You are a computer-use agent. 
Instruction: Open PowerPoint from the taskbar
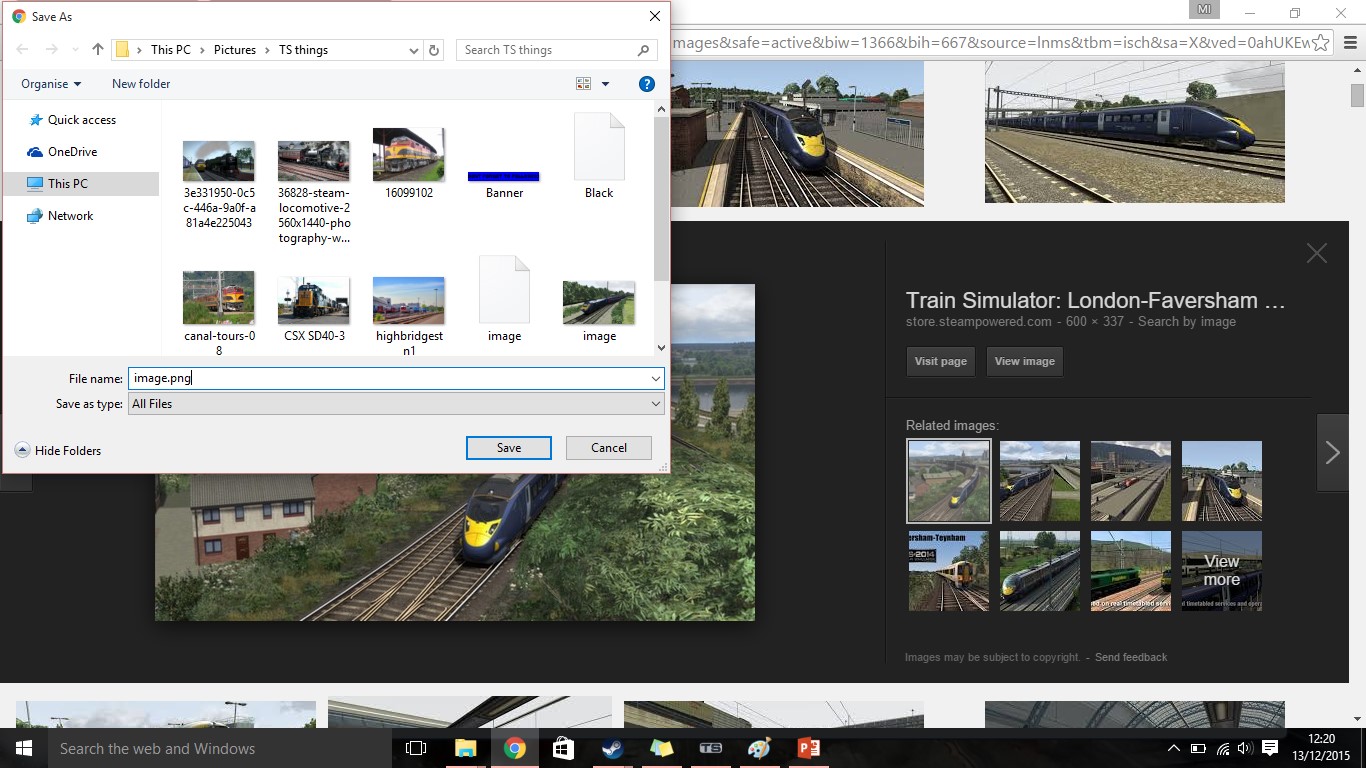[x=808, y=748]
